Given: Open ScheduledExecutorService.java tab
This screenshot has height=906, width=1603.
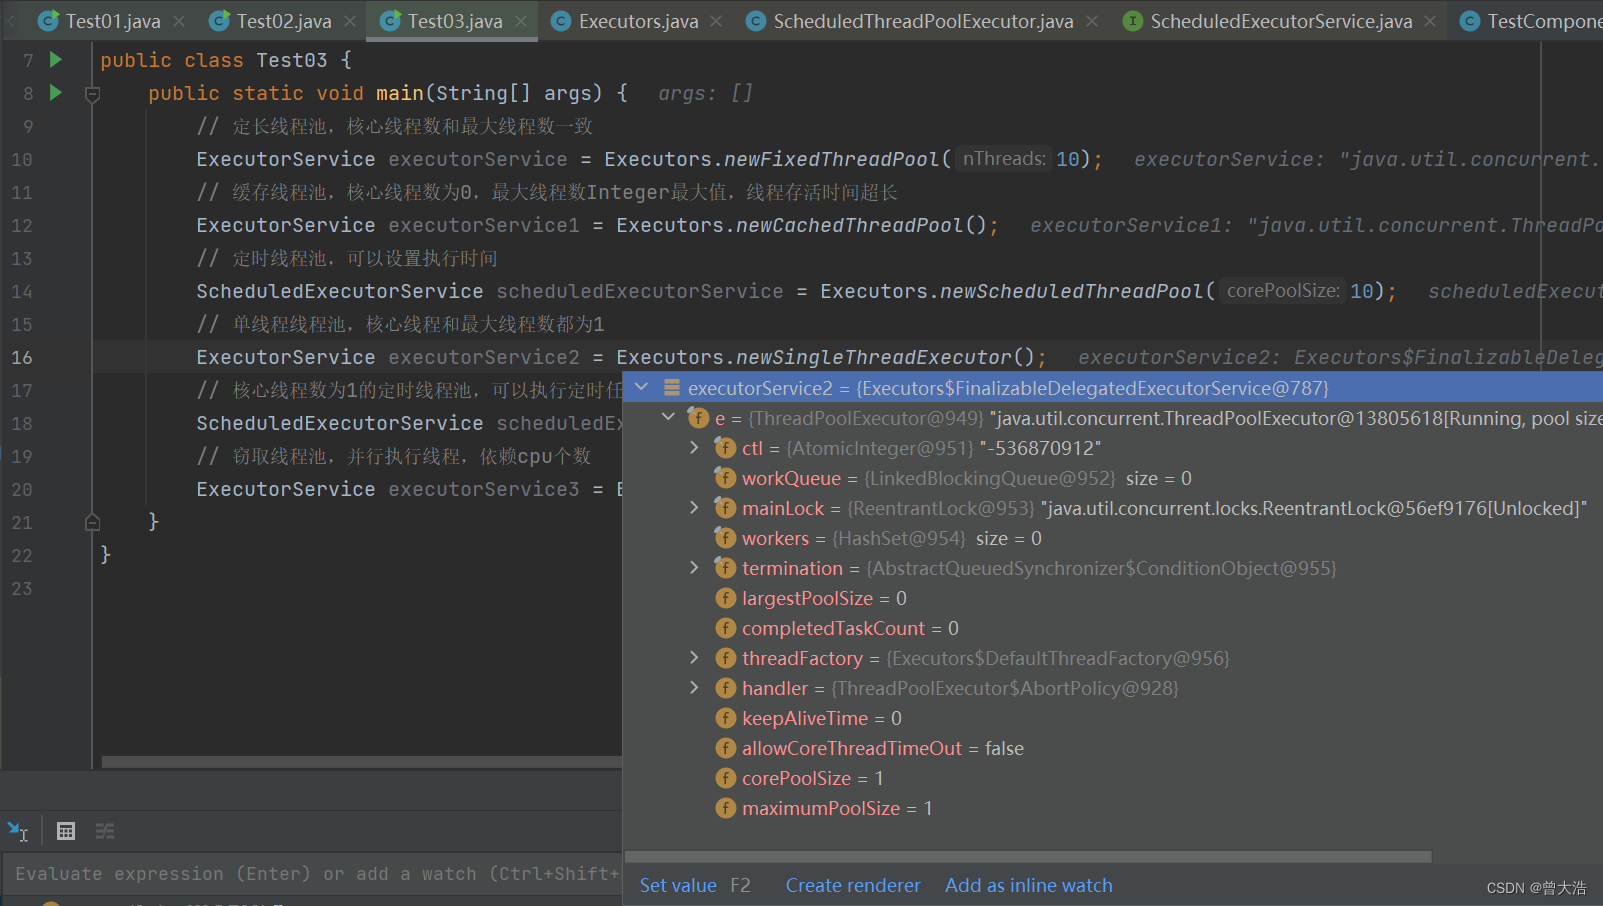Looking at the screenshot, I should pos(1281,21).
